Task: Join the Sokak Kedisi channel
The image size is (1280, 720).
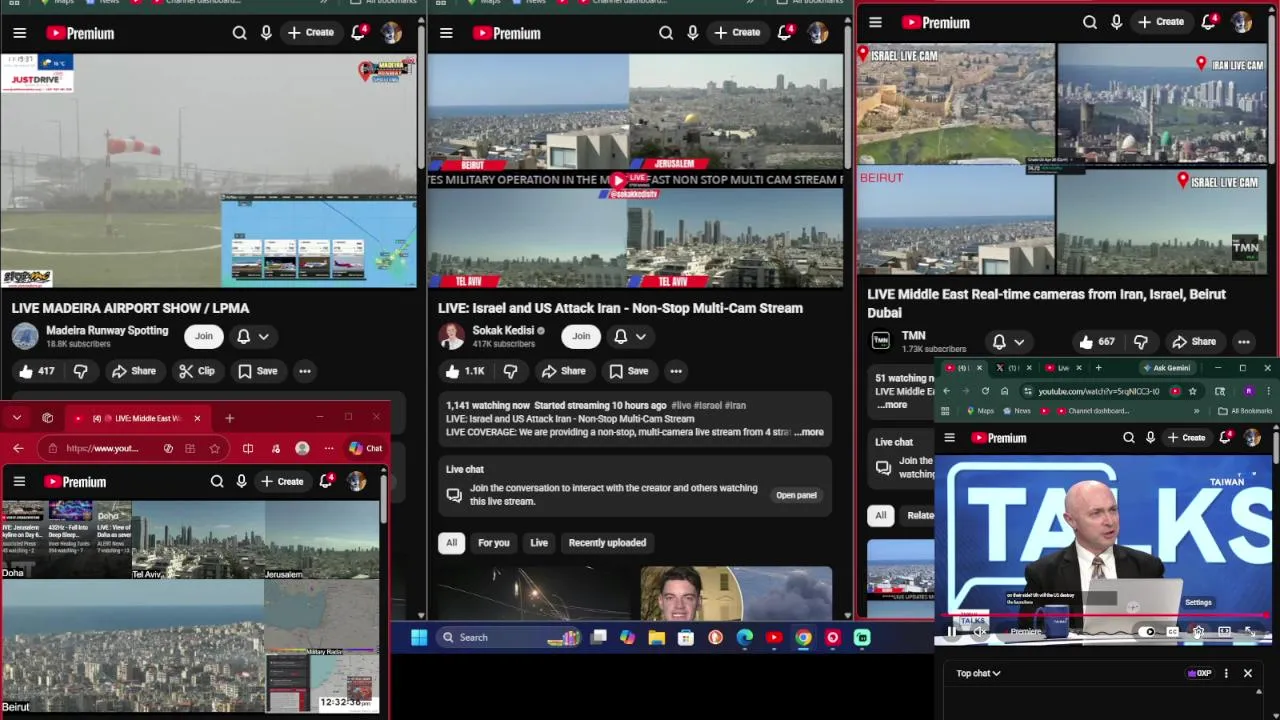Action: click(x=581, y=336)
